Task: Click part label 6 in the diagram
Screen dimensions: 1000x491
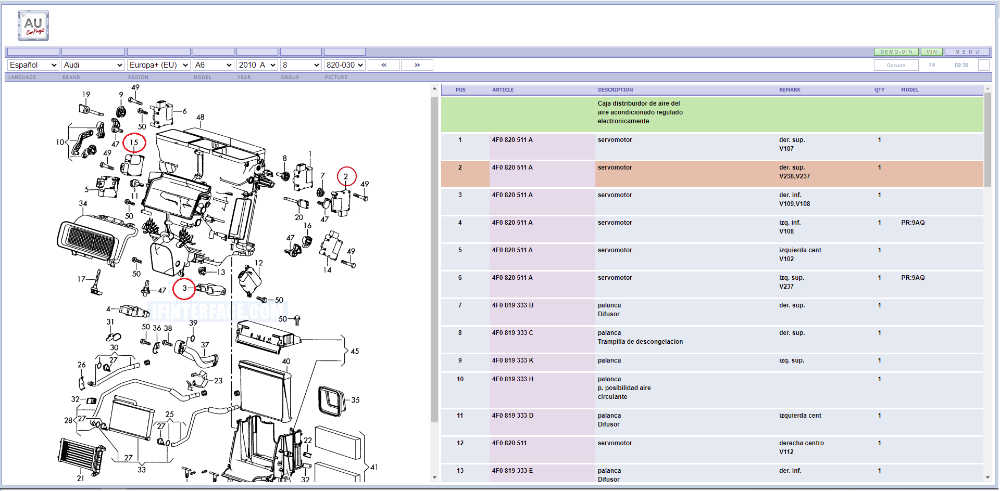Action: point(184,111)
